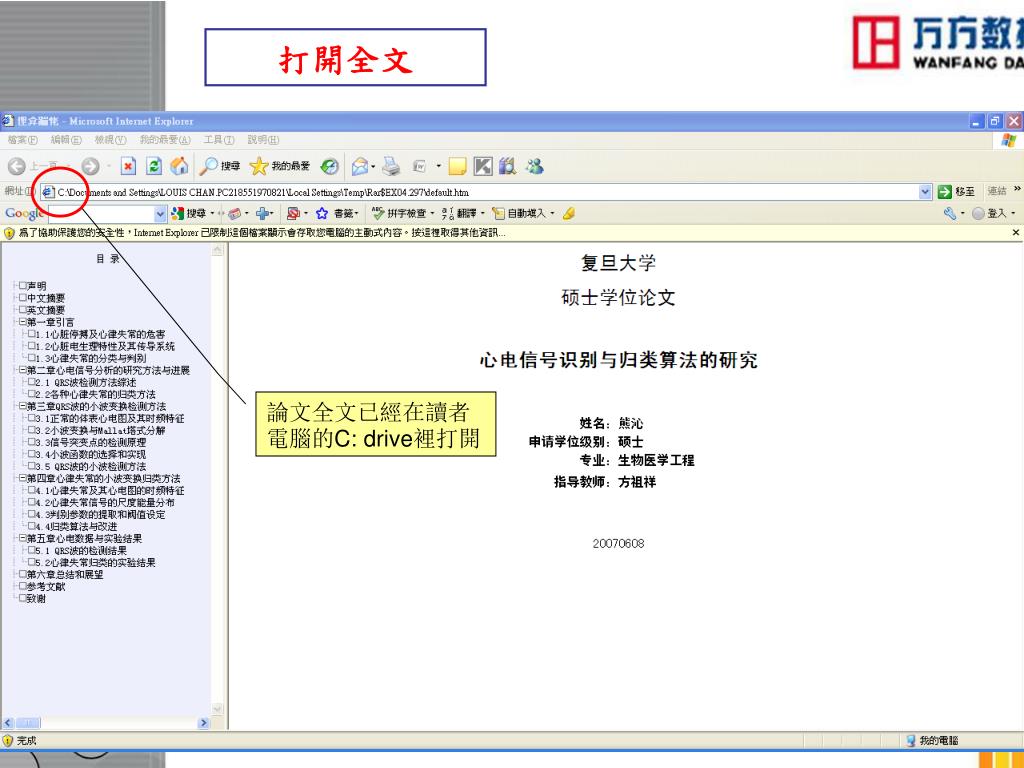Click the yellow note icon in toolbar
The height and width of the screenshot is (768, 1024).
pos(457,167)
